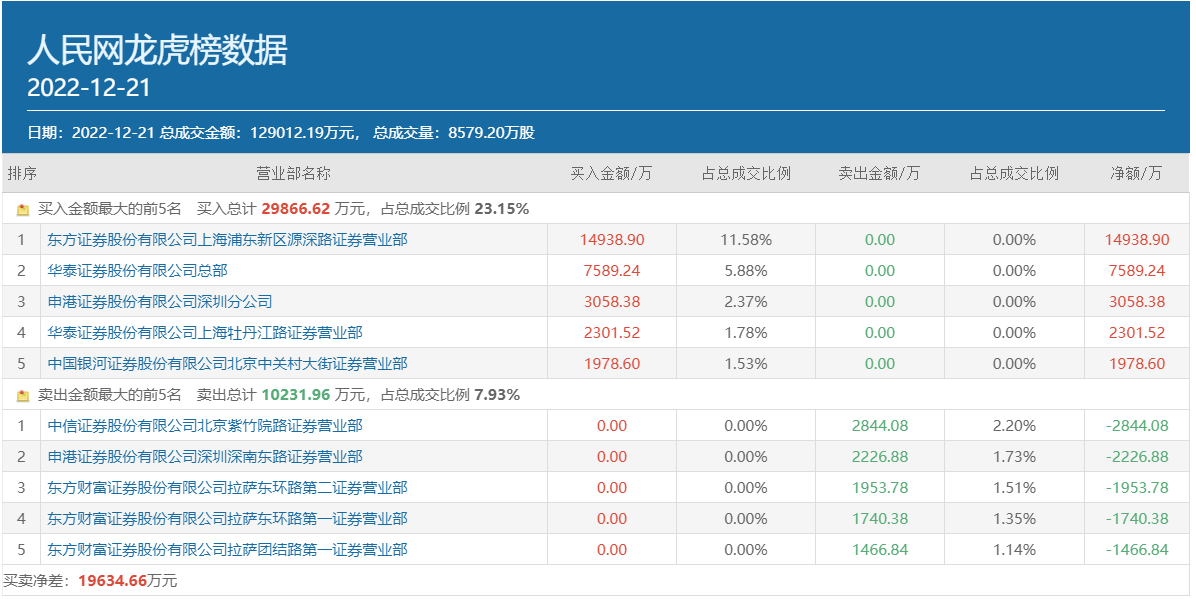This screenshot has height=599, width=1196.
Task: Click the net difference 19634.66 value
Action: 113,581
